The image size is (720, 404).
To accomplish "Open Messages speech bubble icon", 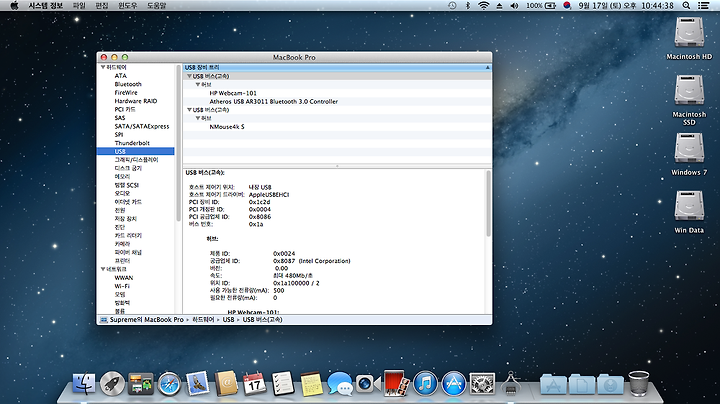I will click(x=340, y=384).
